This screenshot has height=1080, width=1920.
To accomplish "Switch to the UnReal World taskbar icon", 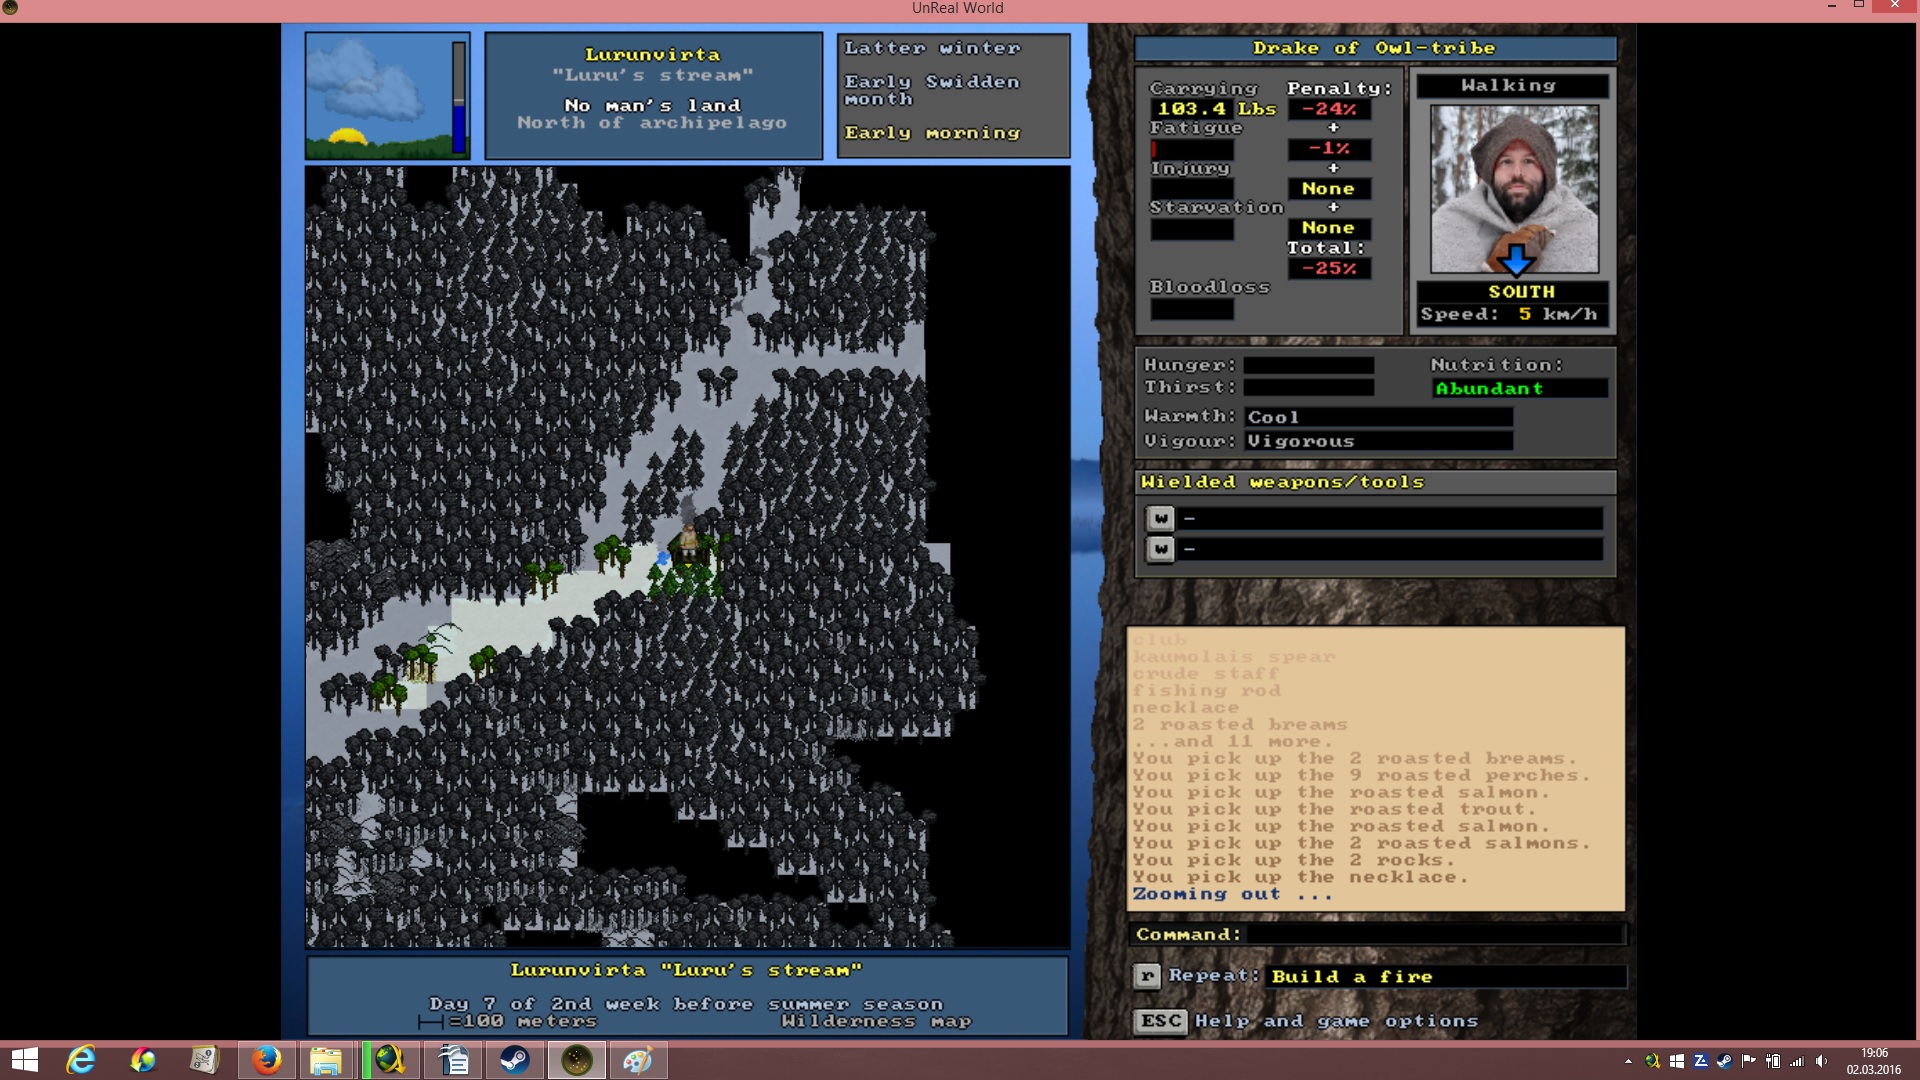I will pyautogui.click(x=577, y=1060).
